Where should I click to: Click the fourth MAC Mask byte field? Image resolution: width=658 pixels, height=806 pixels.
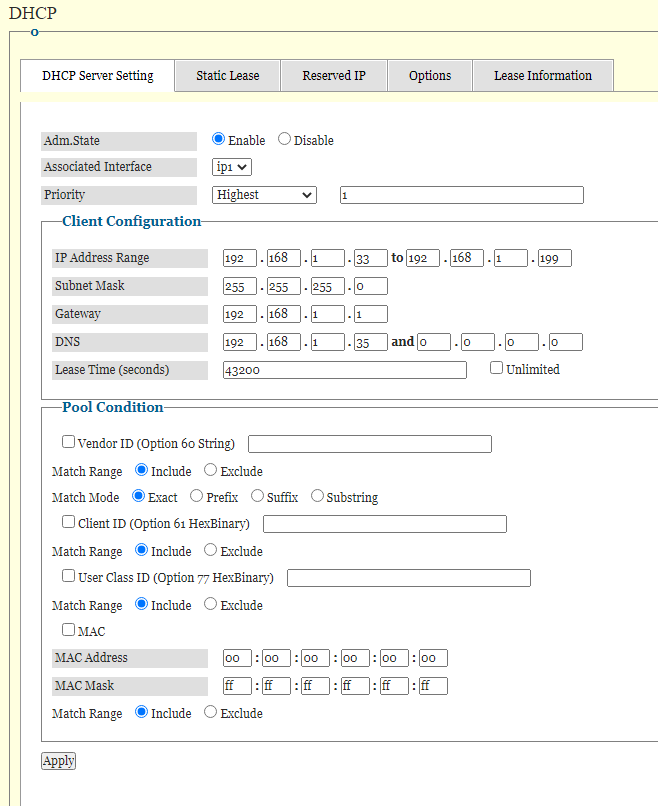pyautogui.click(x=355, y=686)
